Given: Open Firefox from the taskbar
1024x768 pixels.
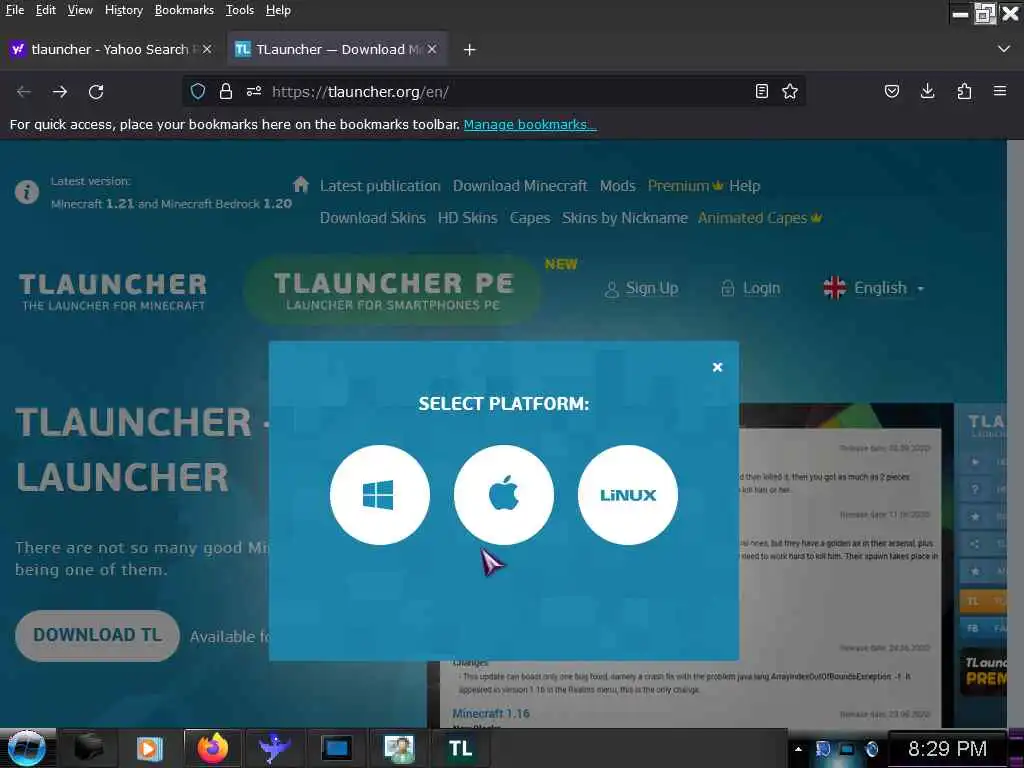Looking at the screenshot, I should (213, 748).
